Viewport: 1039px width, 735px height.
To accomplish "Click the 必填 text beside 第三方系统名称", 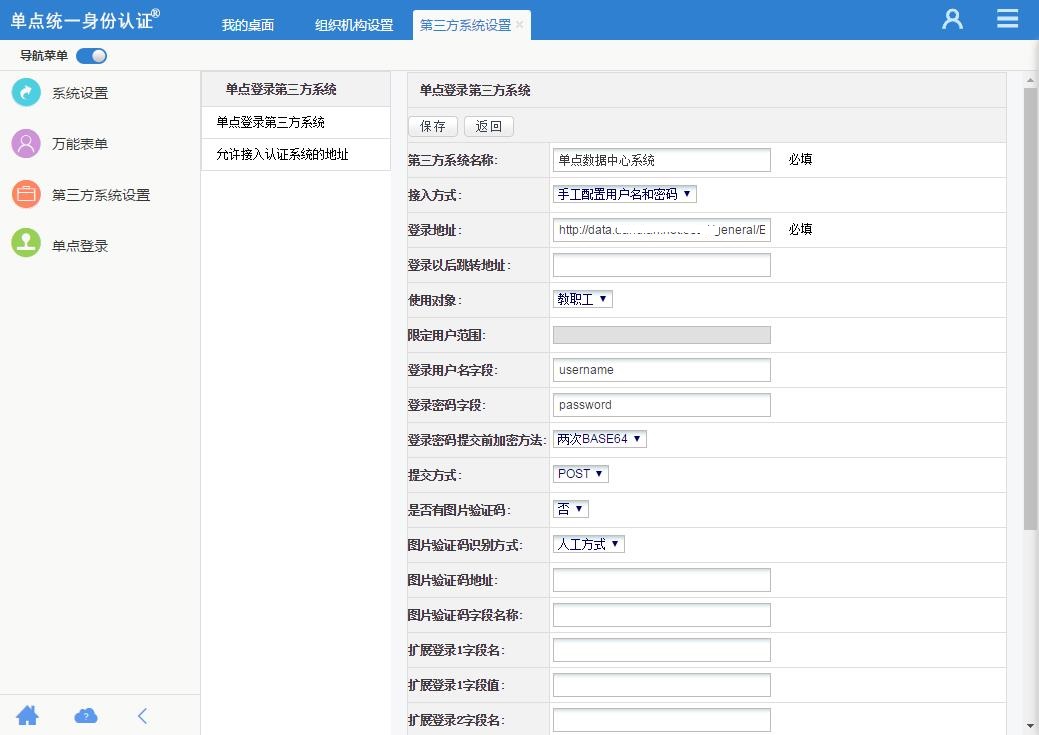I will 800,159.
